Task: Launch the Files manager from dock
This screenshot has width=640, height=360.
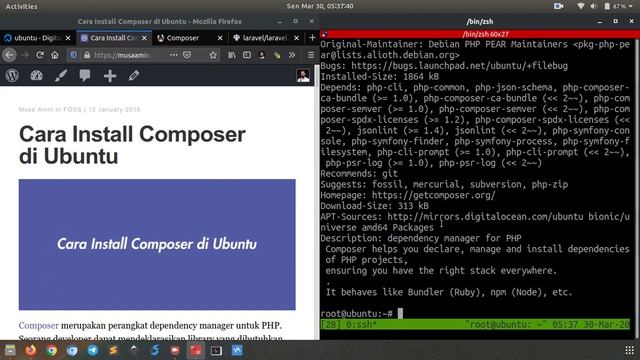Action: [x=10, y=350]
